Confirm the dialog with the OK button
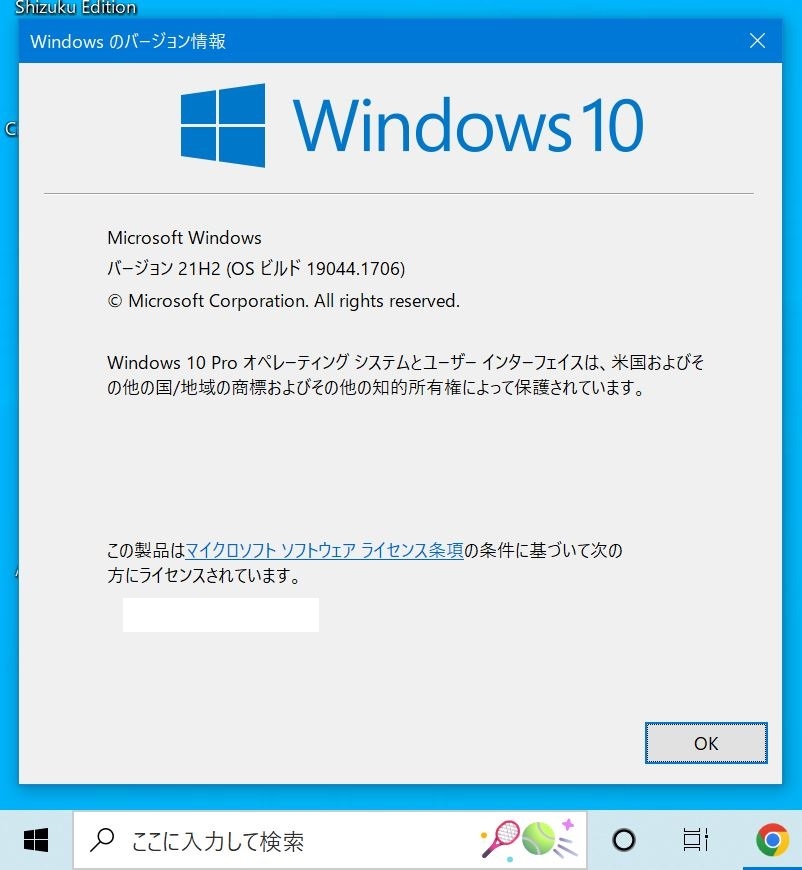 (706, 743)
